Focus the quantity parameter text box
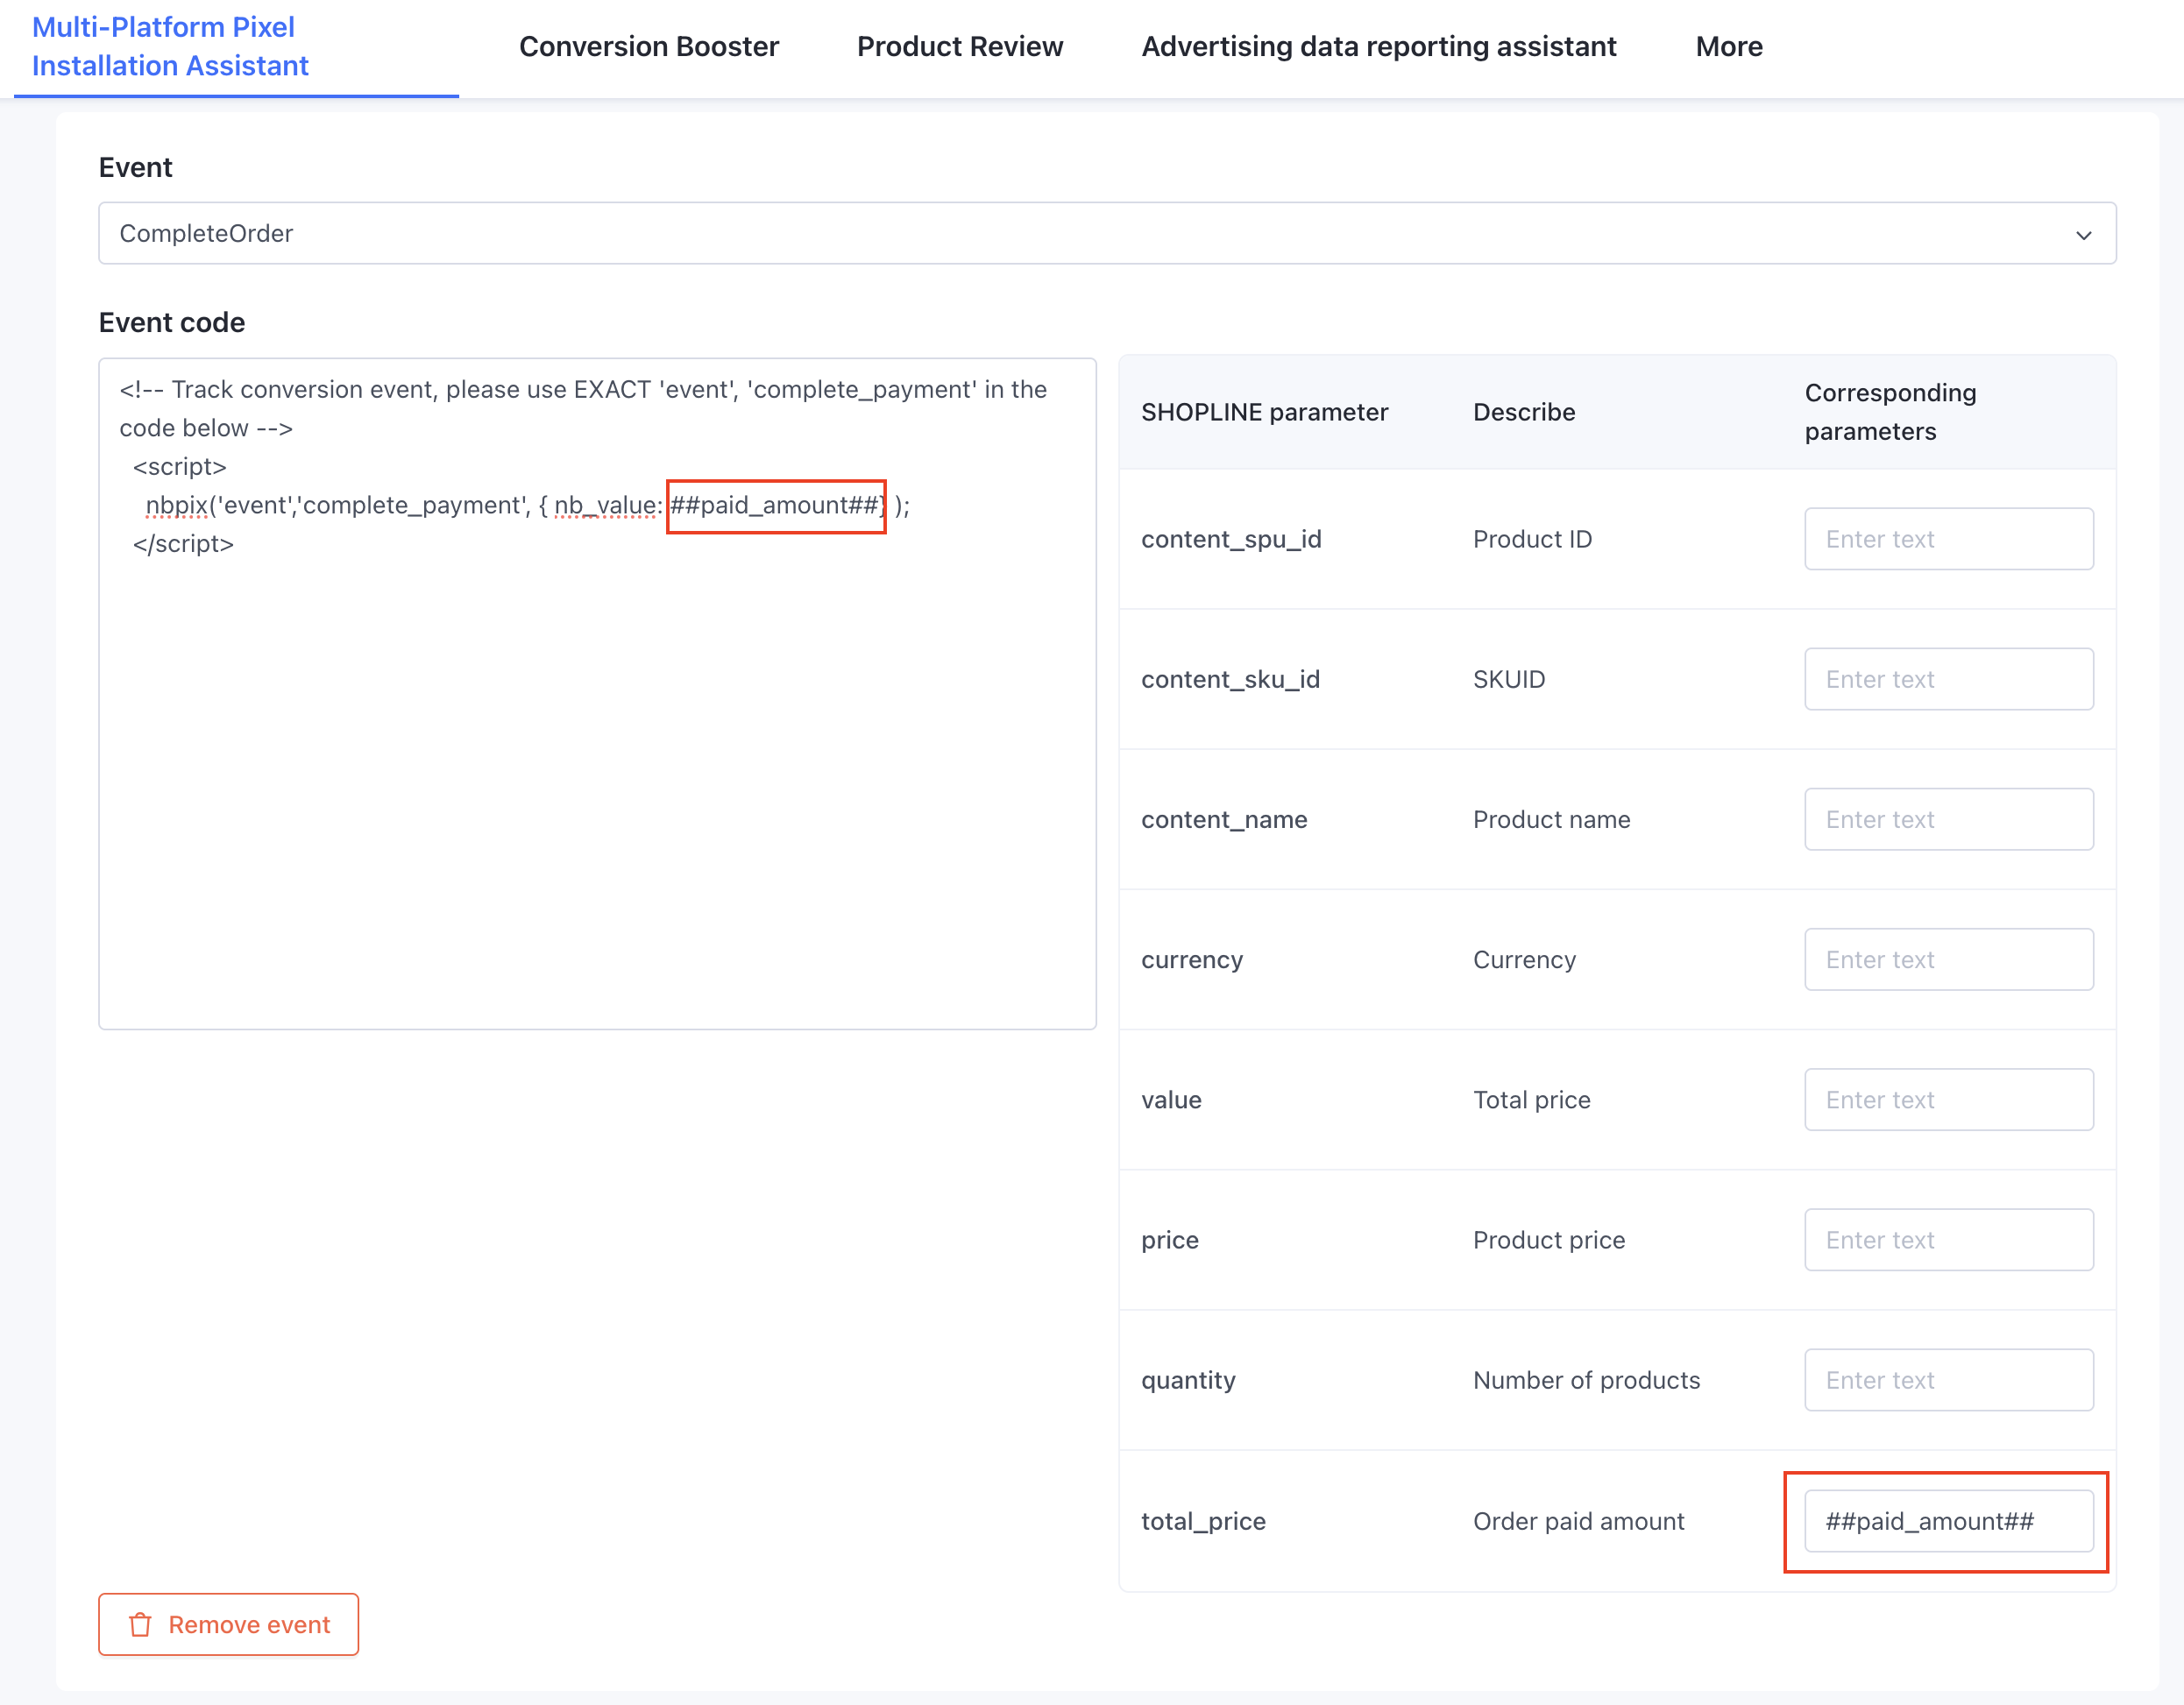 [1947, 1379]
